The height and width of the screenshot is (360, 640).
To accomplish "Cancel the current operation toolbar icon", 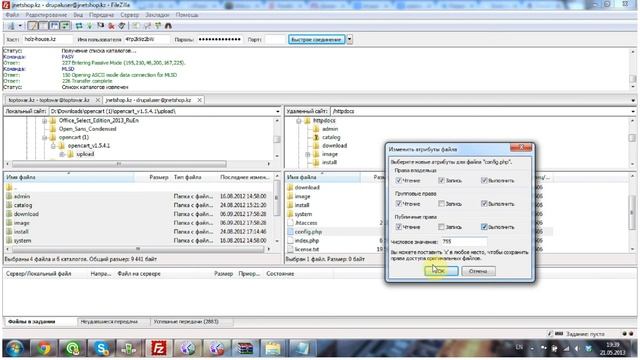I will (100, 26).
